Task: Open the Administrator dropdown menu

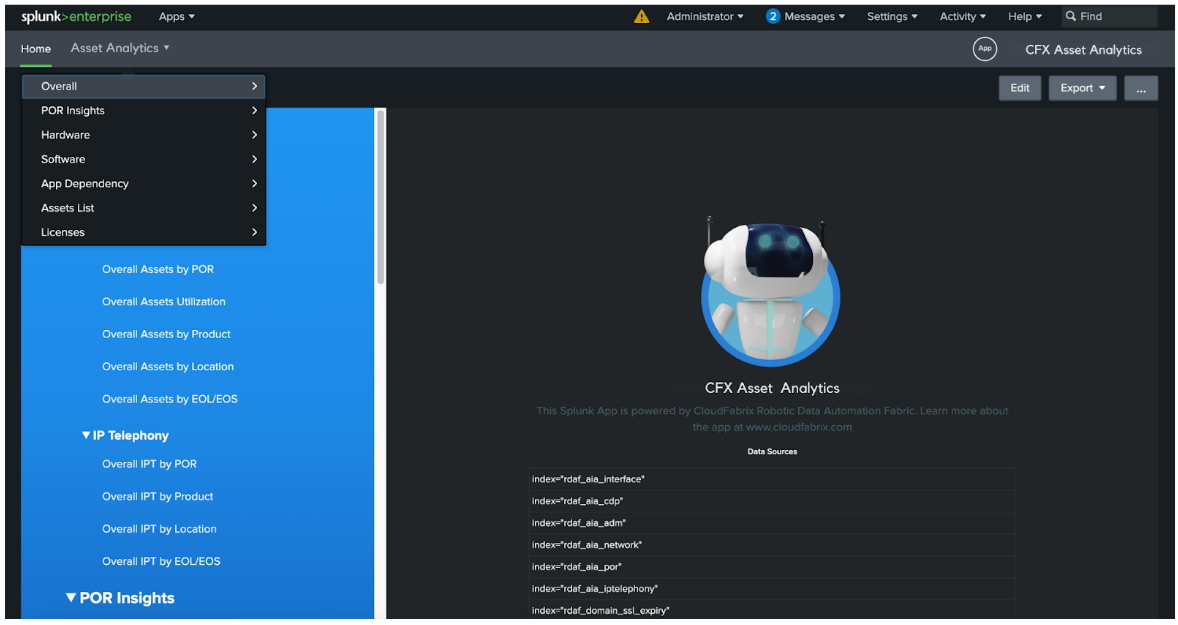Action: [x=705, y=17]
